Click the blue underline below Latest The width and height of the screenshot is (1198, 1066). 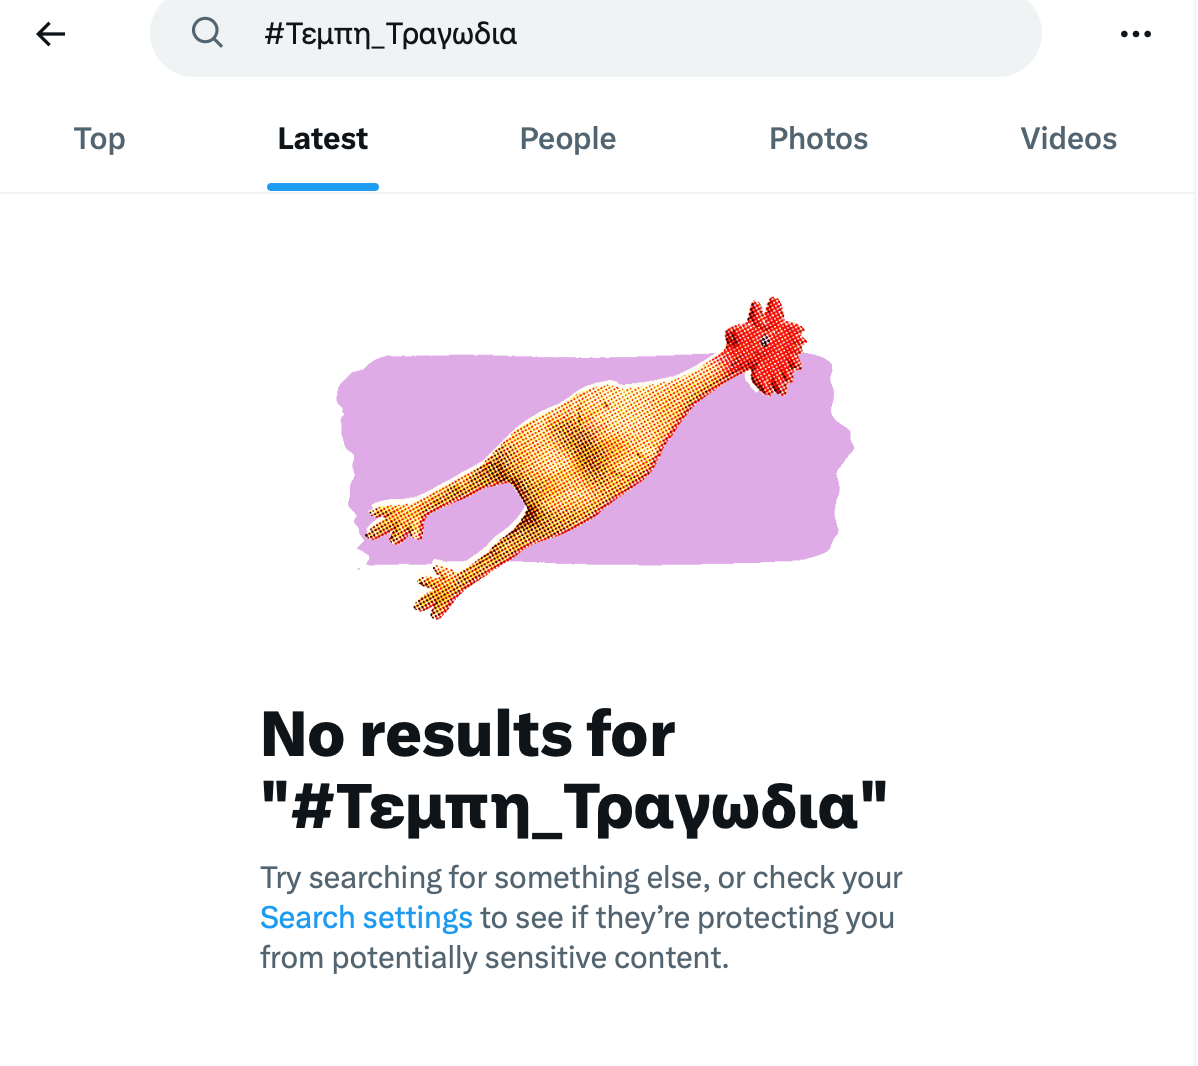click(322, 187)
